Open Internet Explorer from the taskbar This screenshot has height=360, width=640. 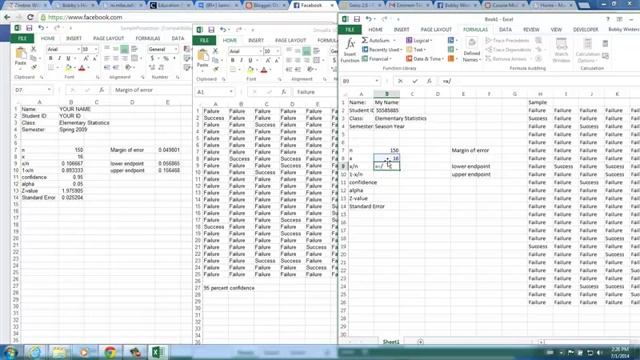(34, 352)
